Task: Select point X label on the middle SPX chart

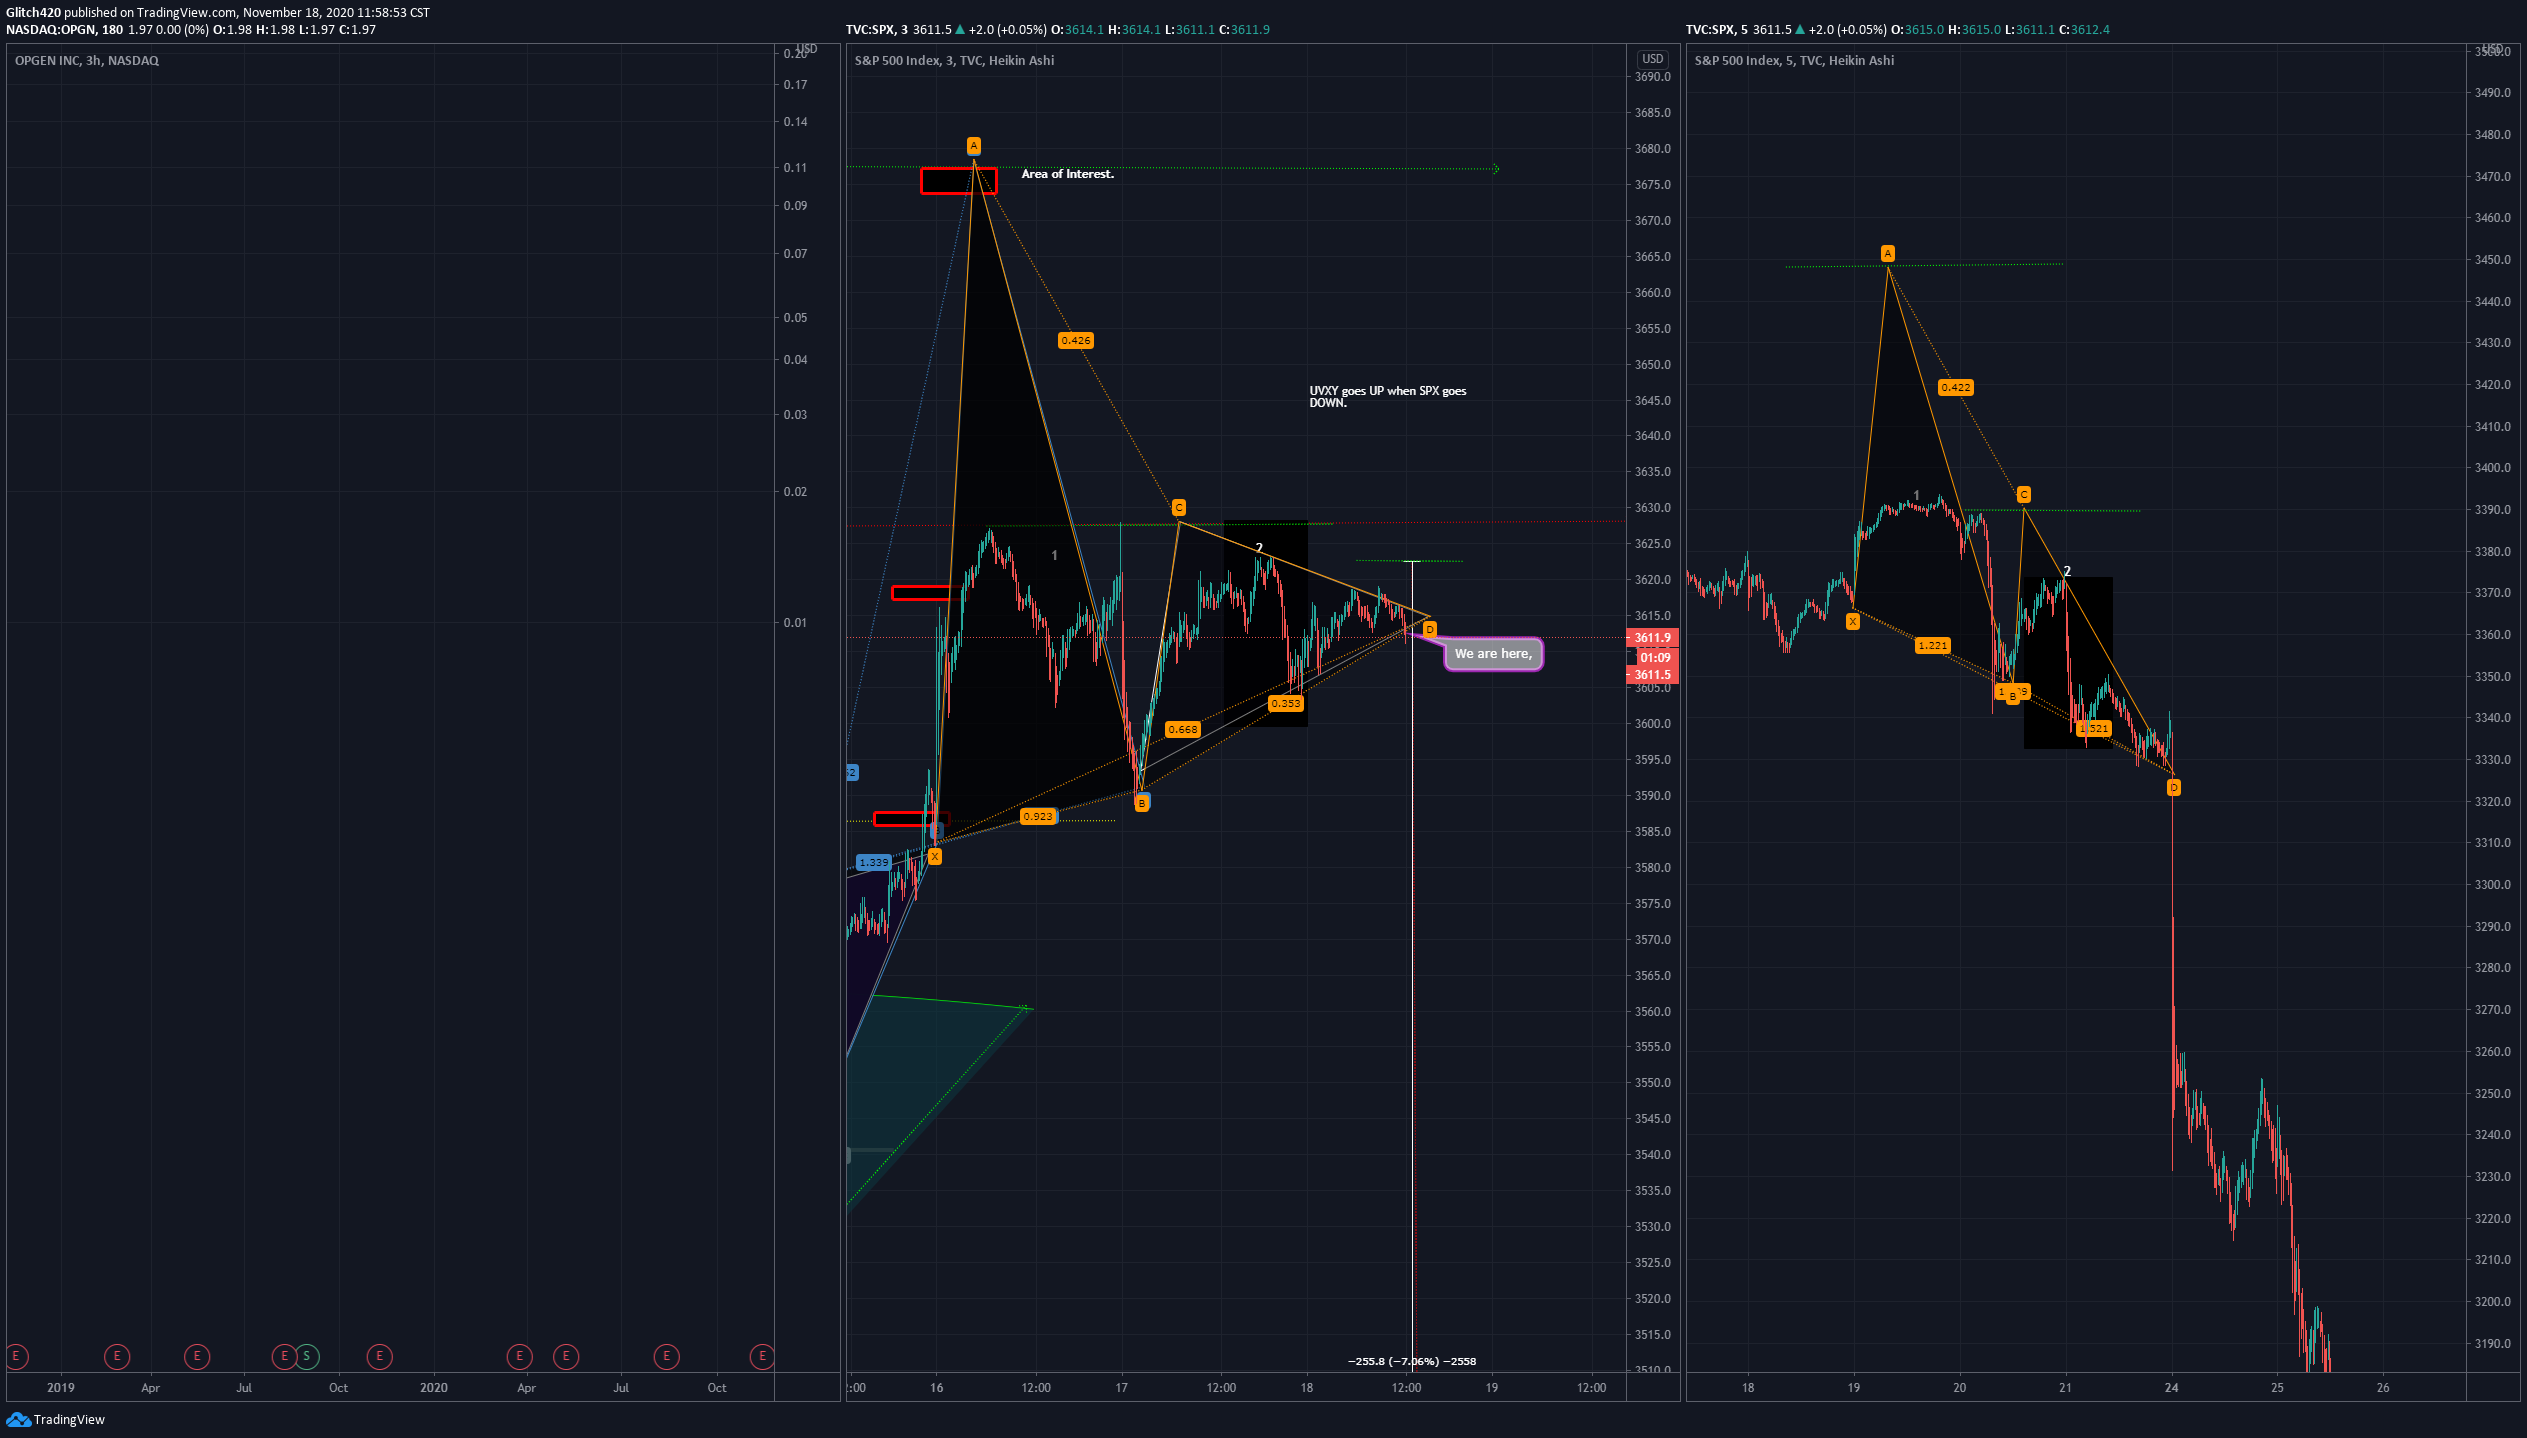Action: [935, 856]
